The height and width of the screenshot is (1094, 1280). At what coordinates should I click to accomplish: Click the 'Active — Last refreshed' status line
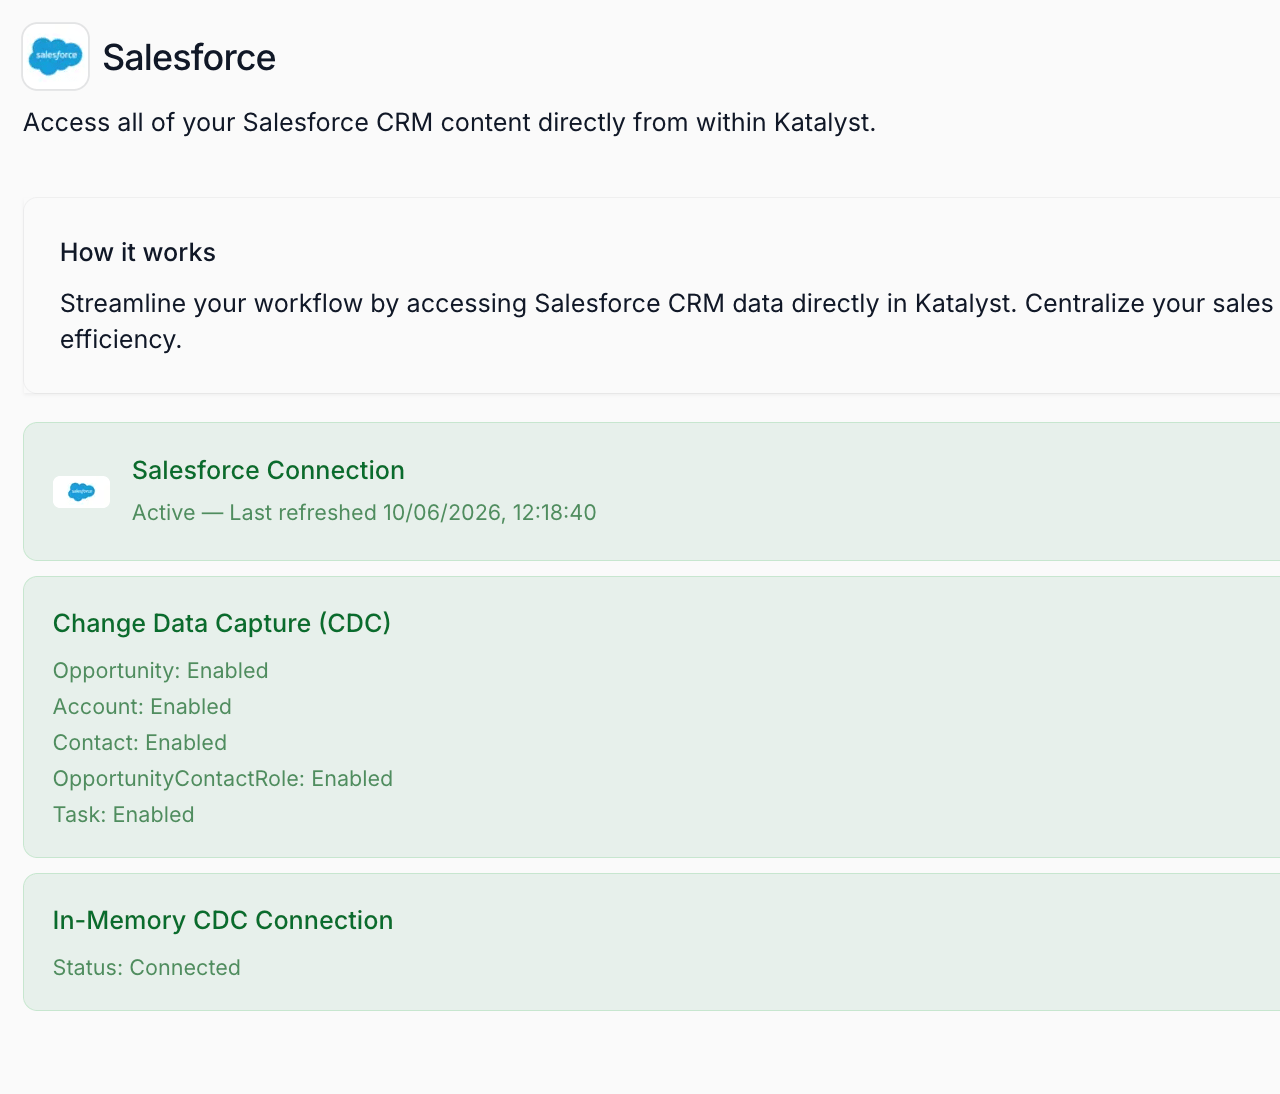[364, 513]
